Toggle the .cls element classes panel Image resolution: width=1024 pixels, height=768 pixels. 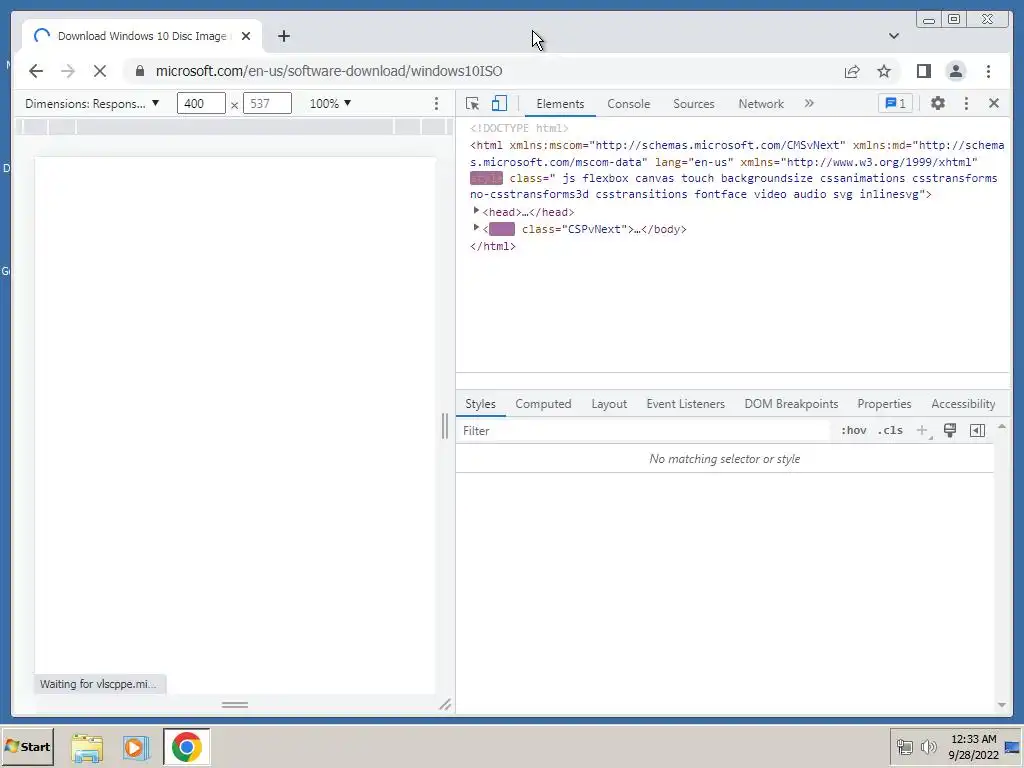[890, 430]
